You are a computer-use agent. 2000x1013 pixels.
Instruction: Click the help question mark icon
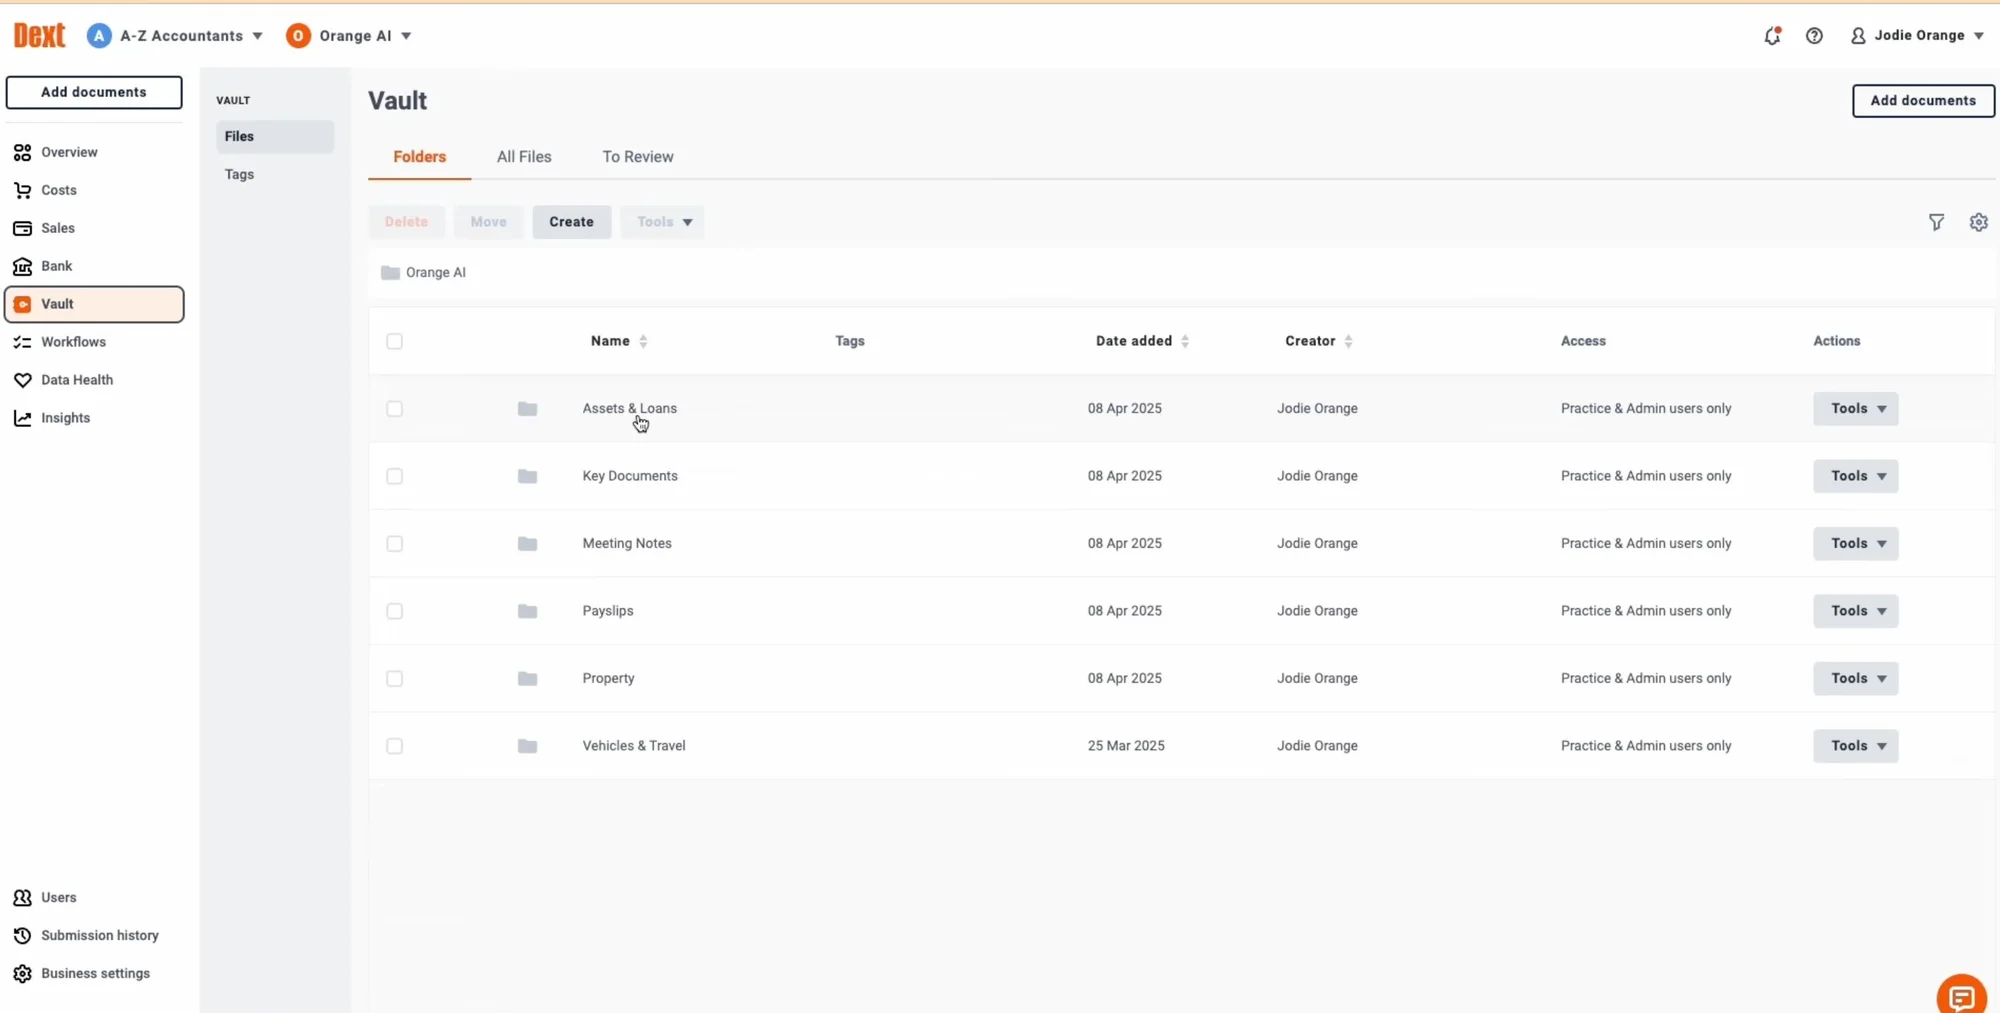tap(1814, 36)
